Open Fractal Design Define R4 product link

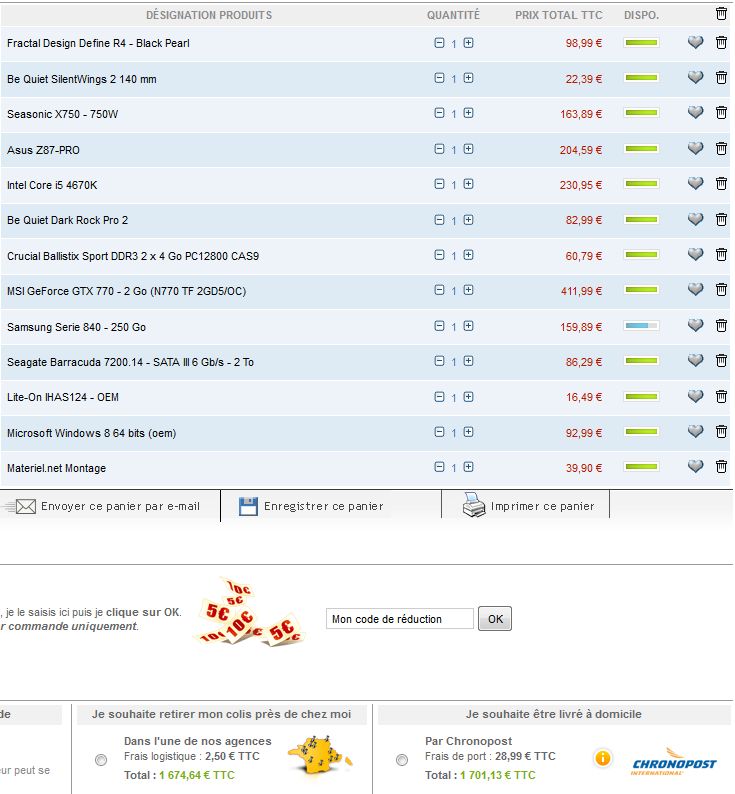pos(98,43)
